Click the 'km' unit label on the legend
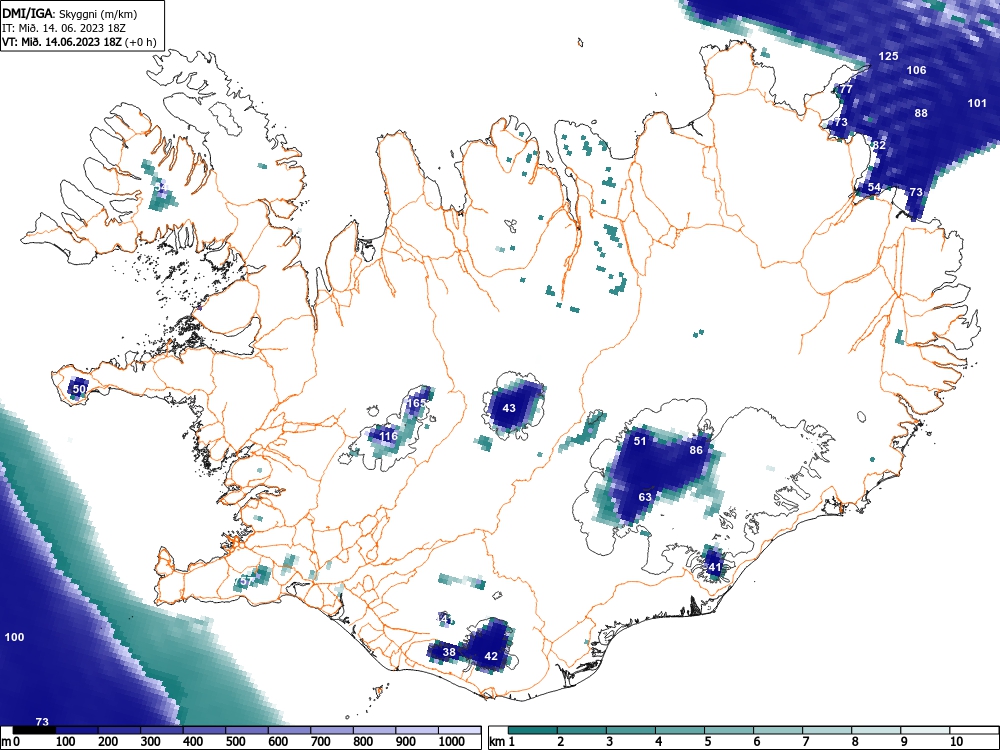 (x=497, y=742)
